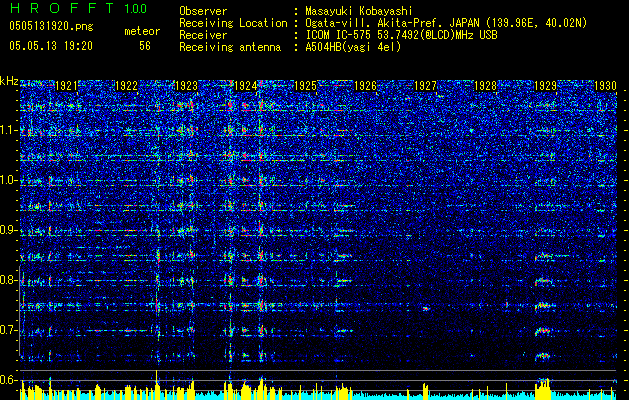629x400 pixels.
Task: Select the ICOM IC-575 53.7492 MHz USB text
Action: click(402, 35)
